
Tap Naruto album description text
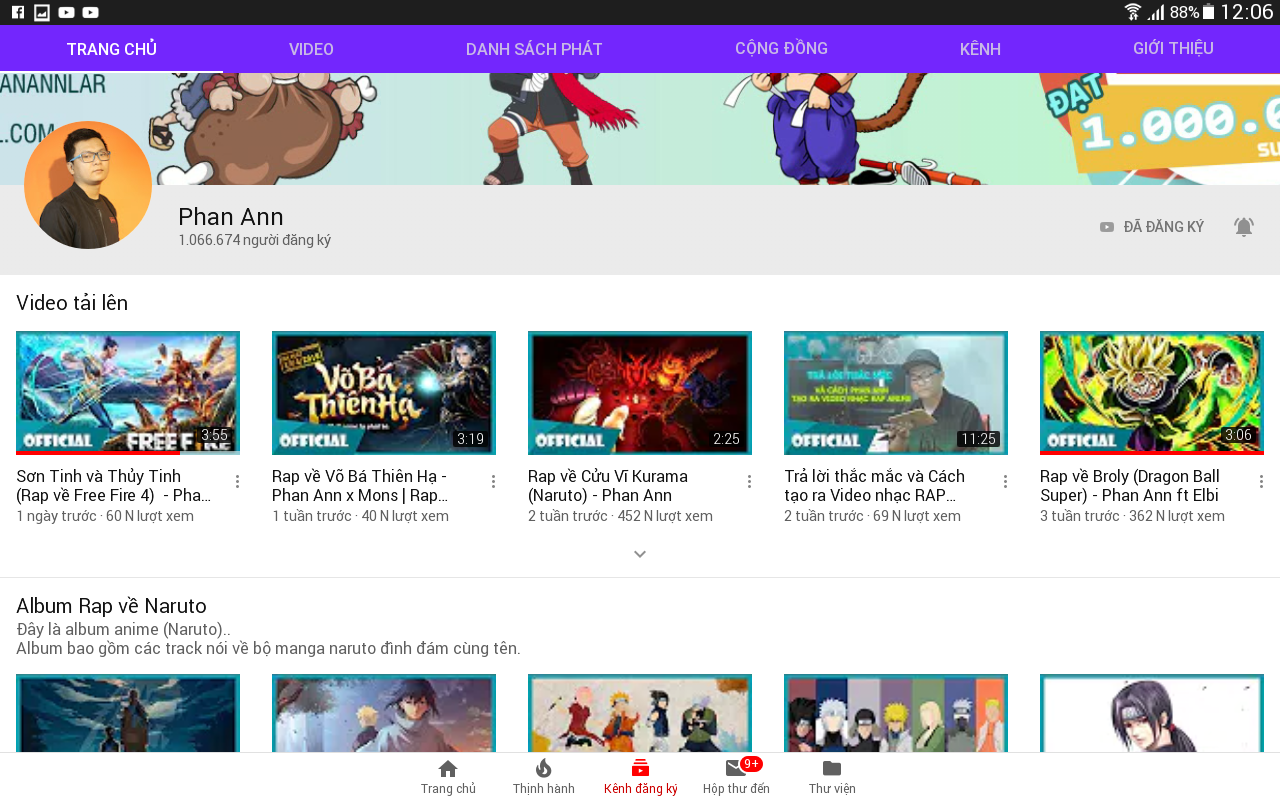[268, 639]
